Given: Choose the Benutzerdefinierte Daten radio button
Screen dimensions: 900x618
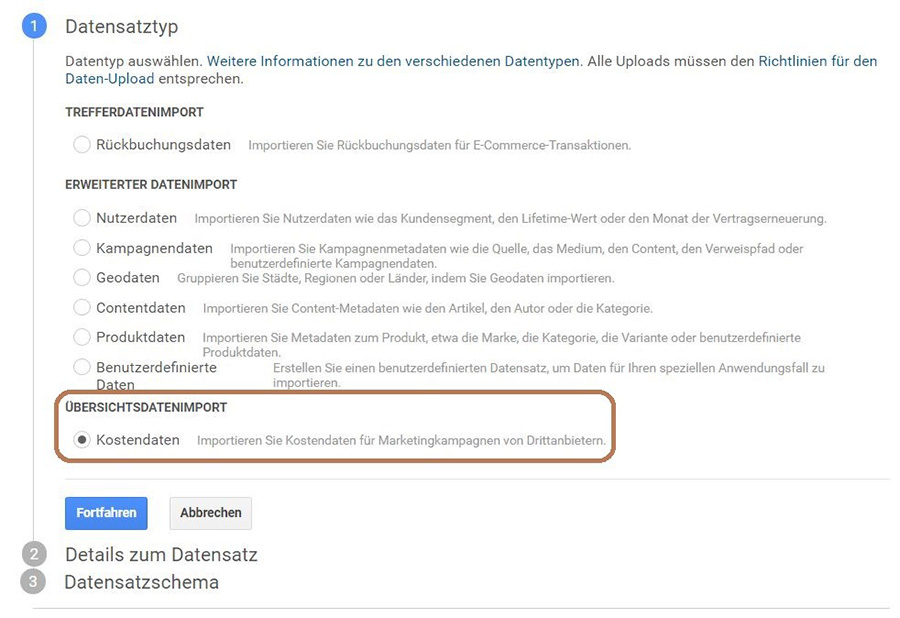Looking at the screenshot, I should (82, 367).
